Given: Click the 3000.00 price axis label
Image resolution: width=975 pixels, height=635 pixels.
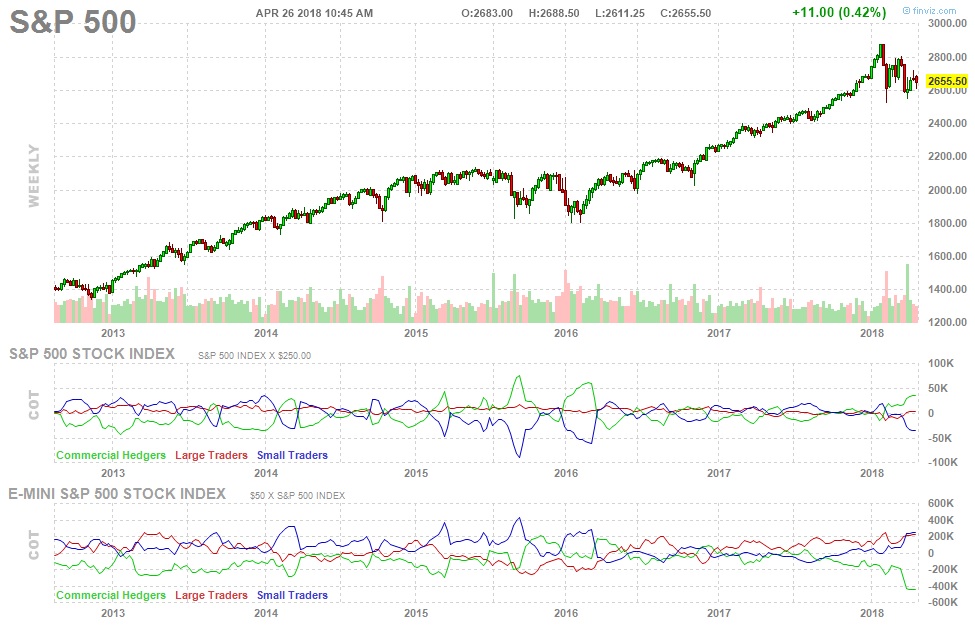Looking at the screenshot, I should (x=947, y=24).
